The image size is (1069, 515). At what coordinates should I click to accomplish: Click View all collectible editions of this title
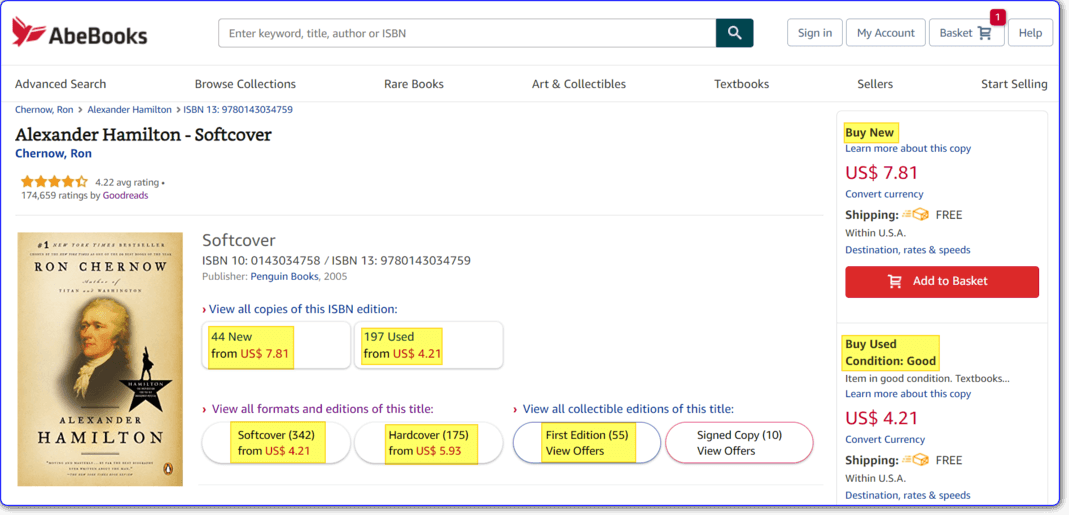628,409
